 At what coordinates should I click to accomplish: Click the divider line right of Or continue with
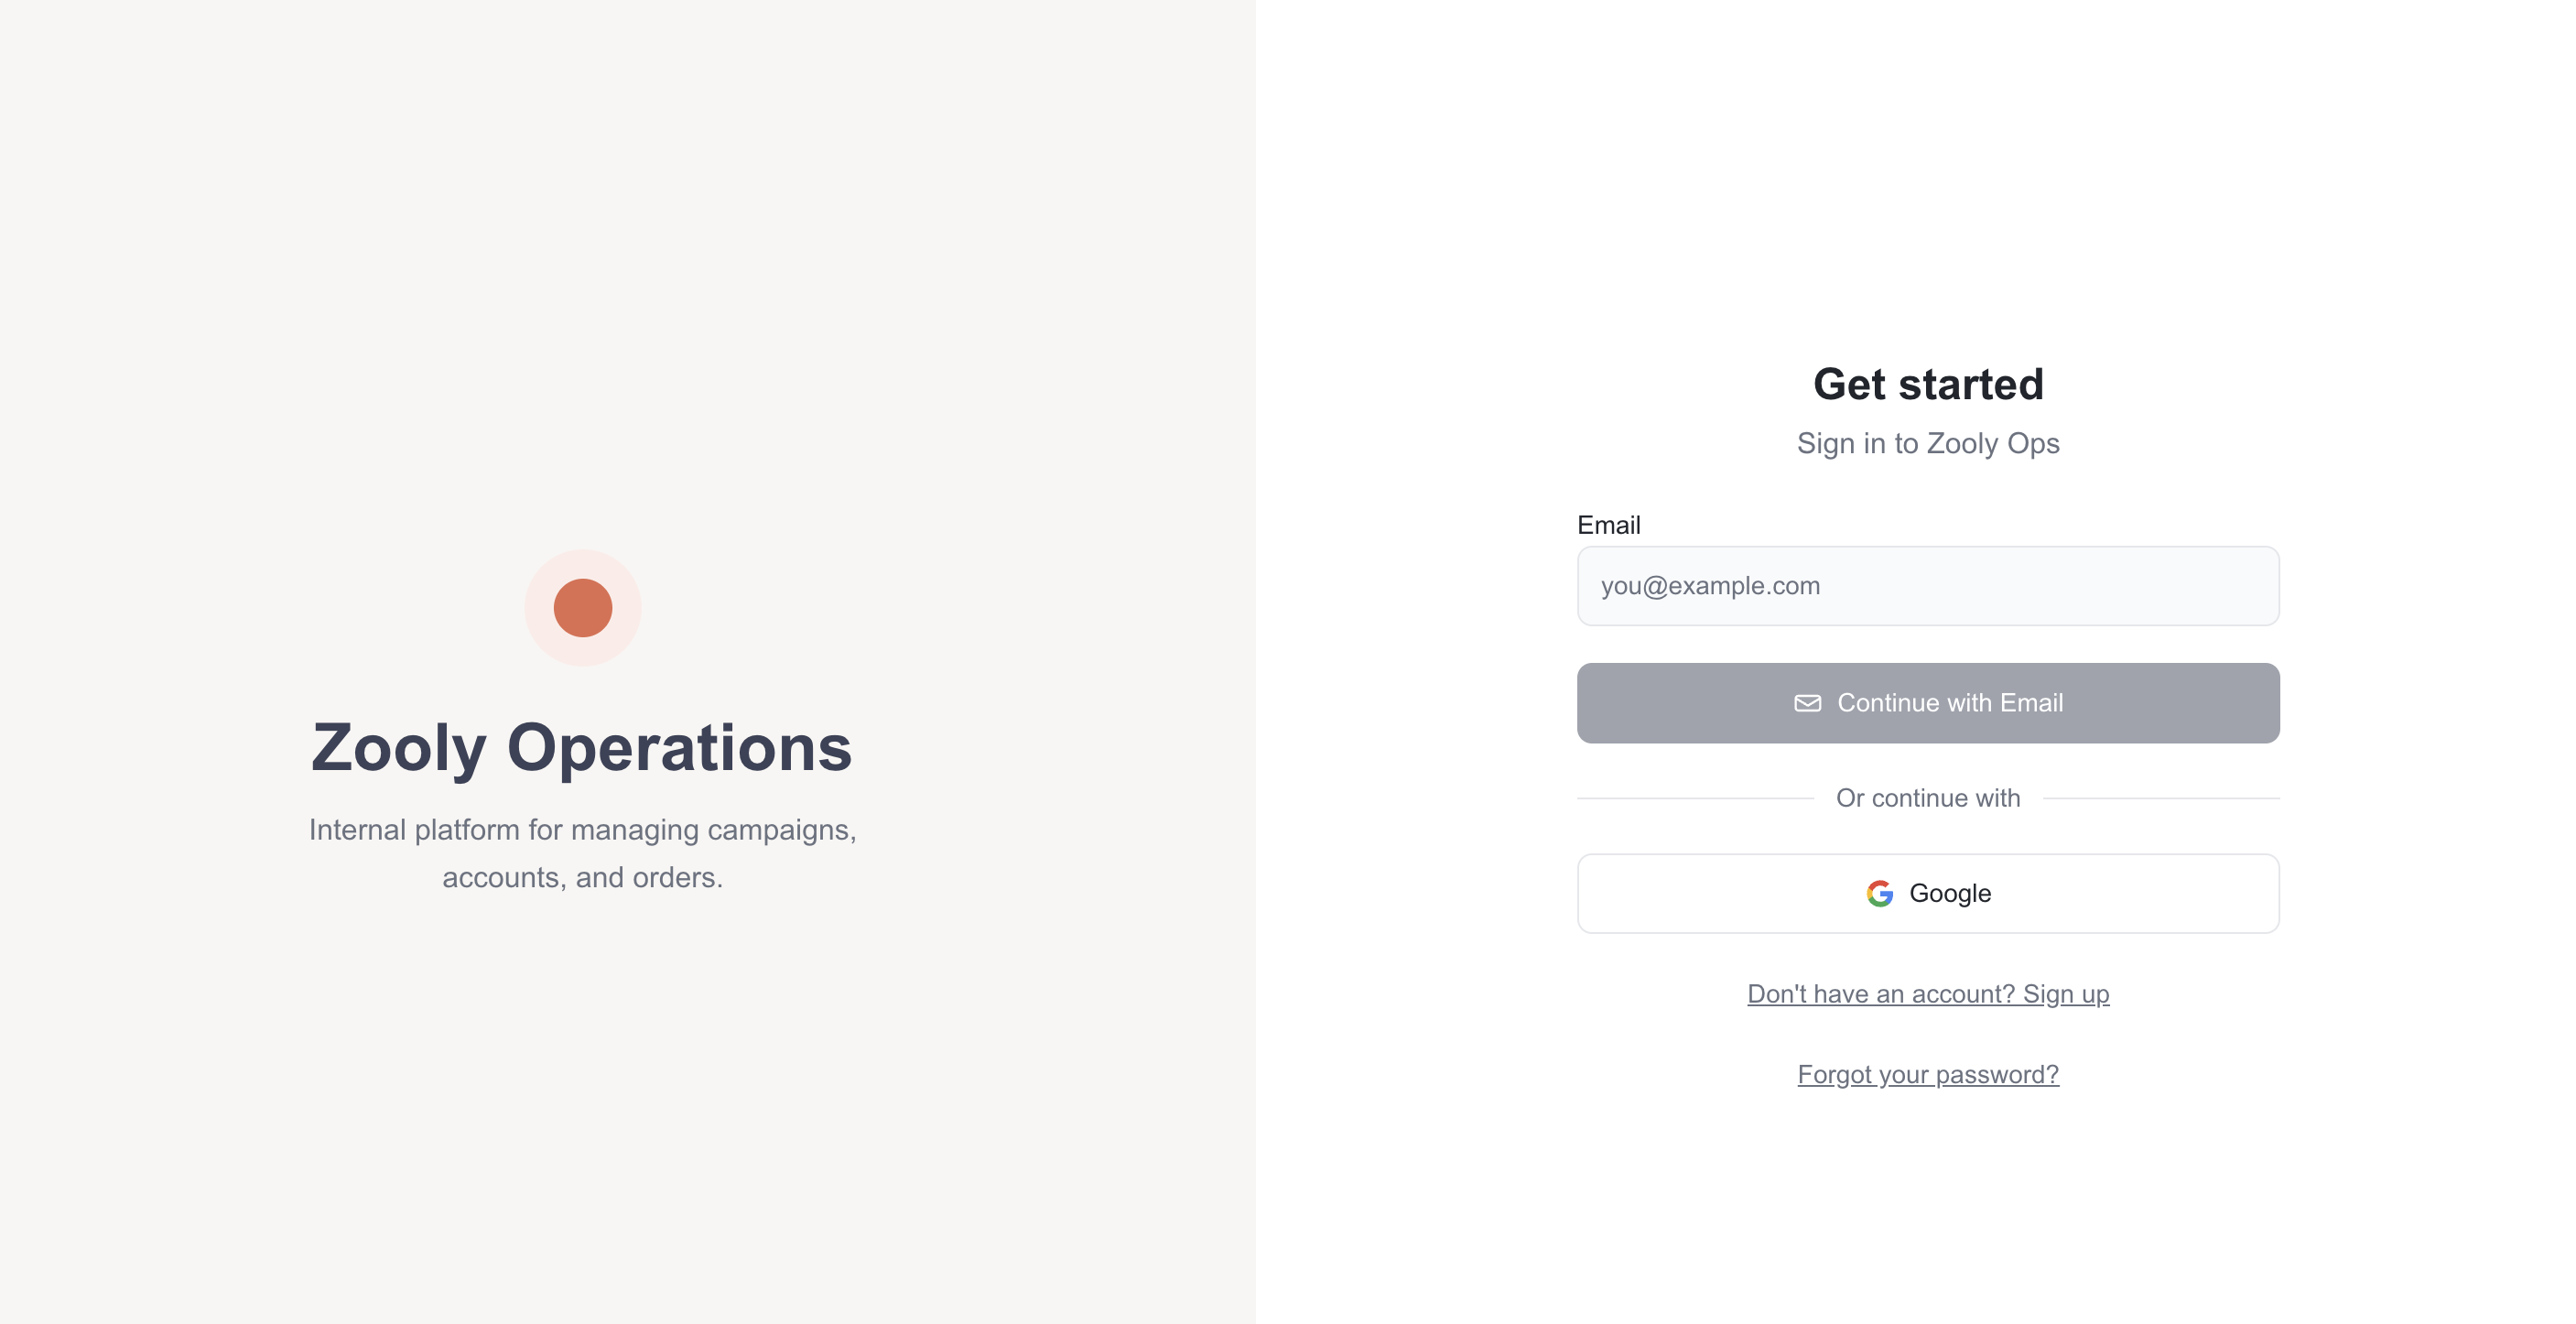click(x=2160, y=798)
